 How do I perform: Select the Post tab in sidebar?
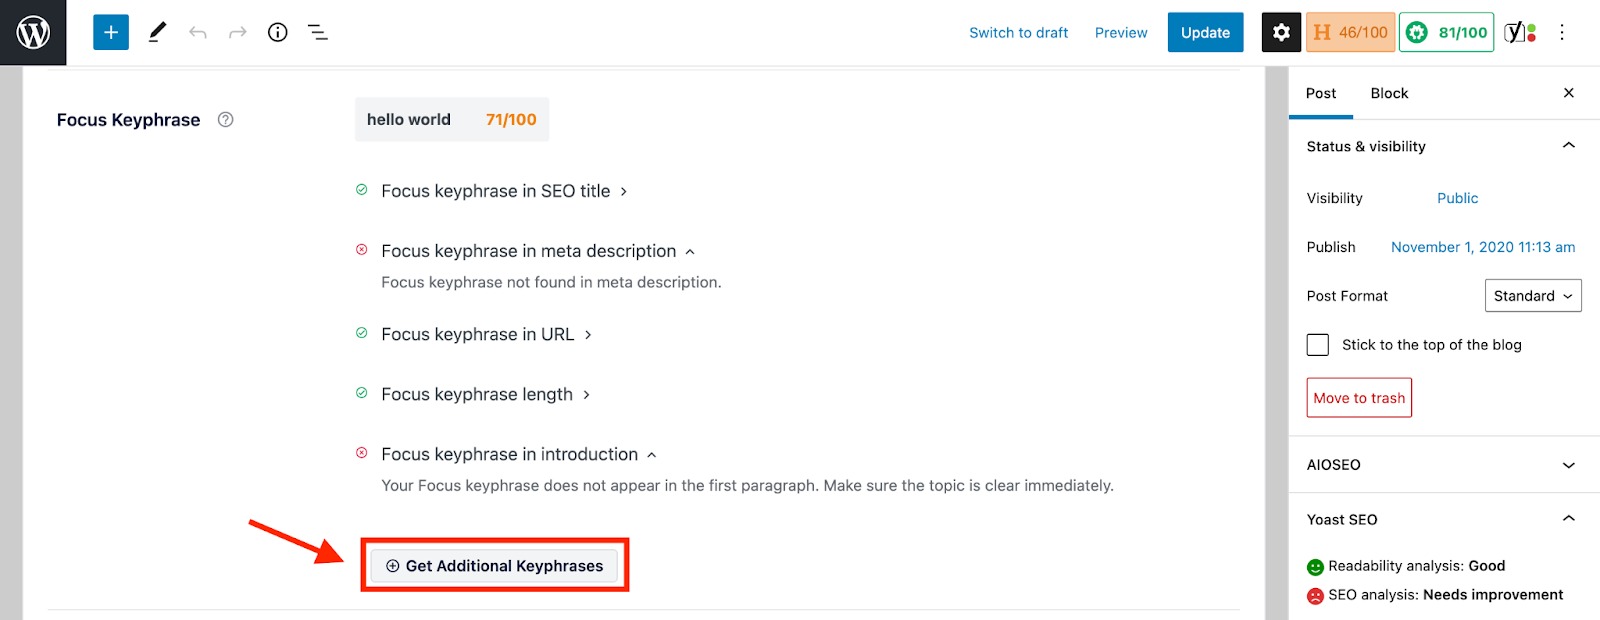(1320, 93)
